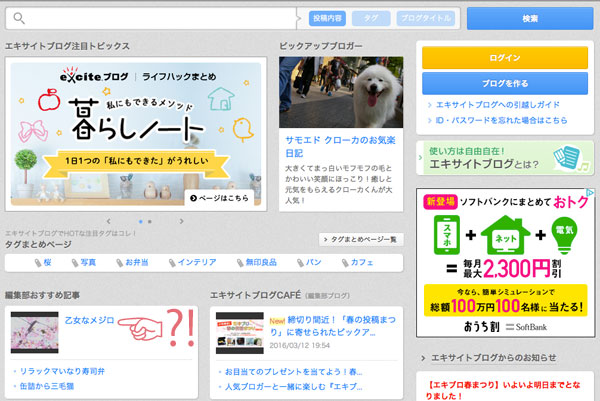
Task: Open the 無印良品 tag
Action: coord(261,262)
